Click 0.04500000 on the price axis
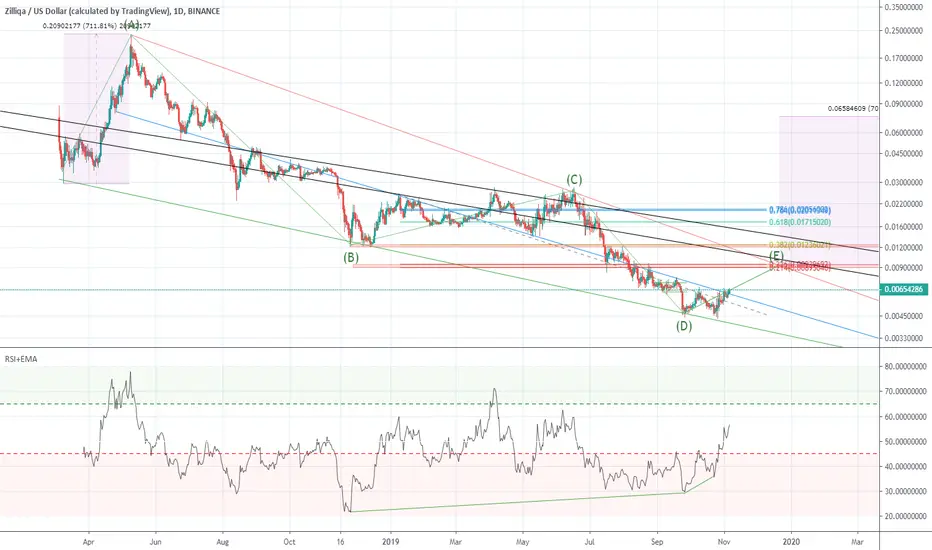932x550 pixels. 903,153
